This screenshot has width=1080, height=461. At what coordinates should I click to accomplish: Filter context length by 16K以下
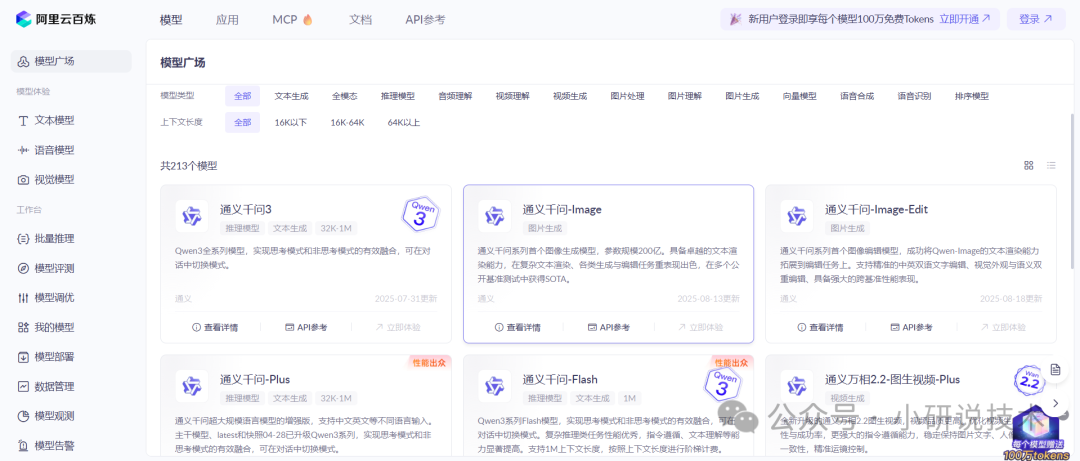point(291,123)
